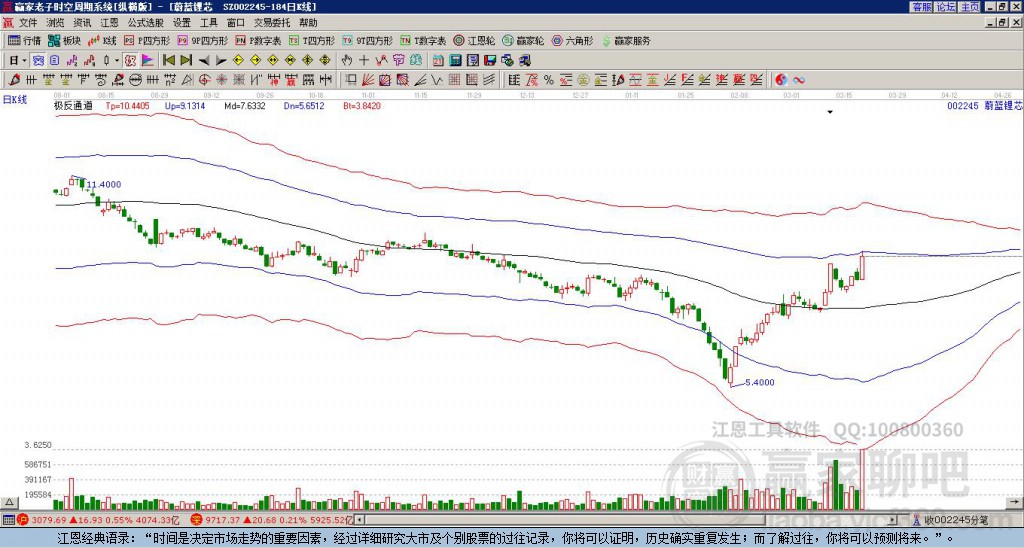Jump to first bar icon
Image resolution: width=1024 pixels, height=548 pixels.
168,61
